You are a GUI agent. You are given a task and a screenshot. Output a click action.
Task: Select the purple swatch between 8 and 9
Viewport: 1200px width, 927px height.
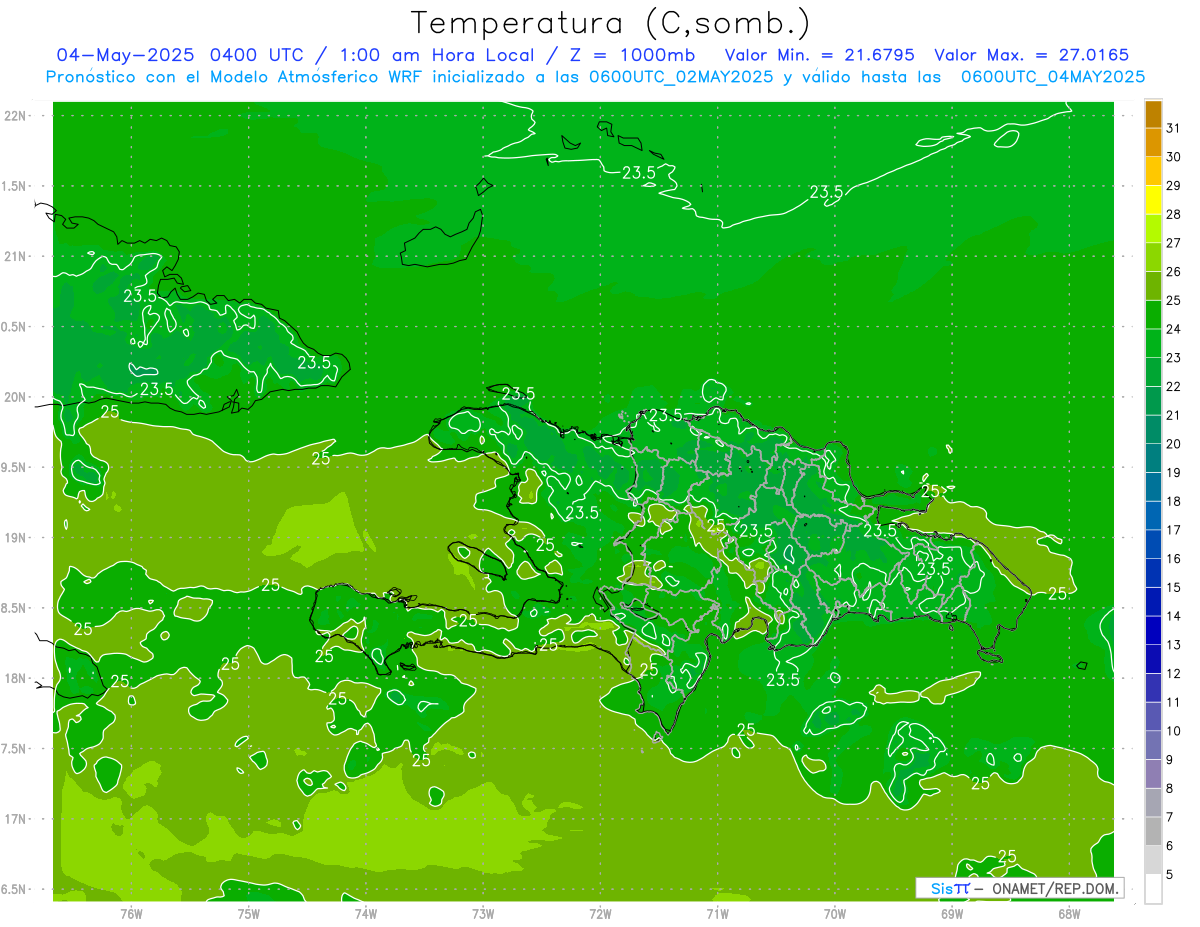click(x=1153, y=774)
